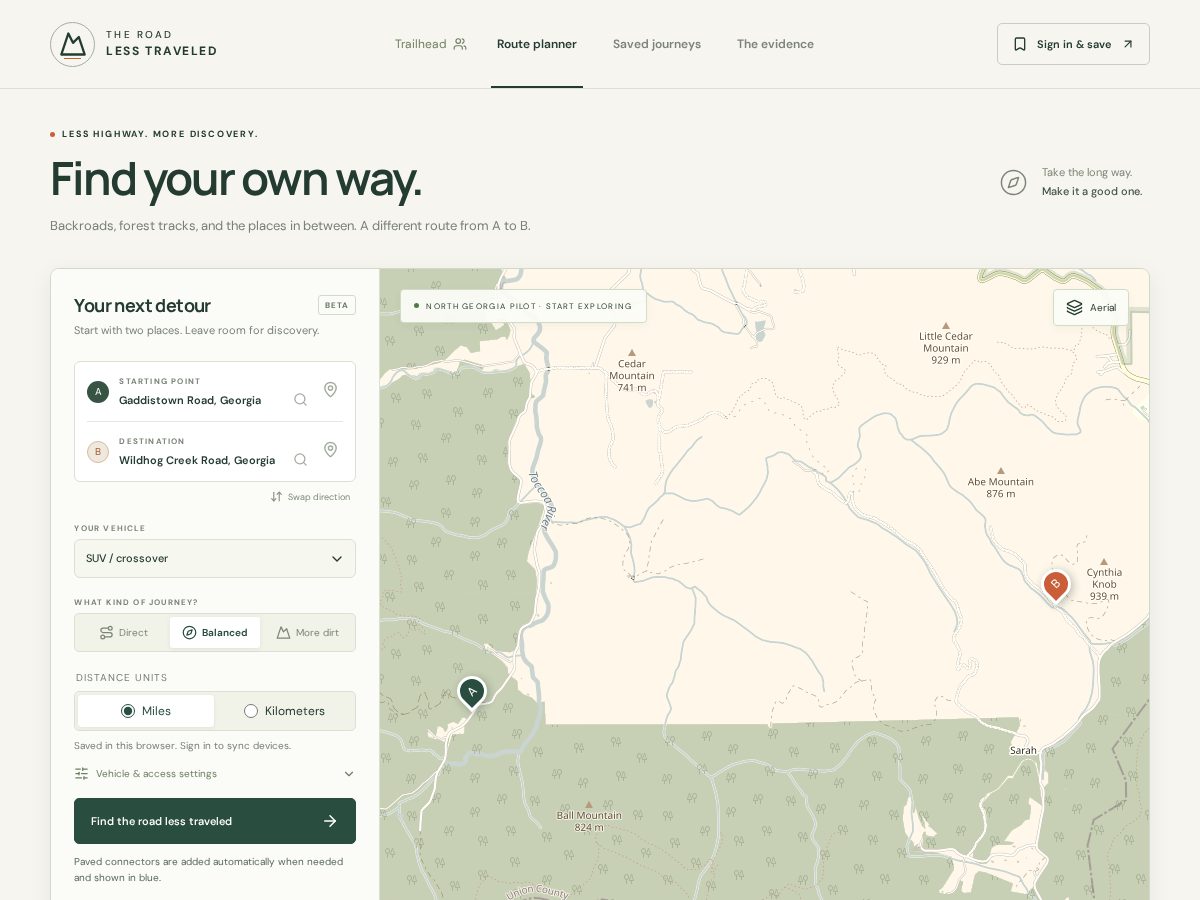1200x900 pixels.
Task: Click the bookmark icon in Sign in button
Action: tap(1020, 44)
